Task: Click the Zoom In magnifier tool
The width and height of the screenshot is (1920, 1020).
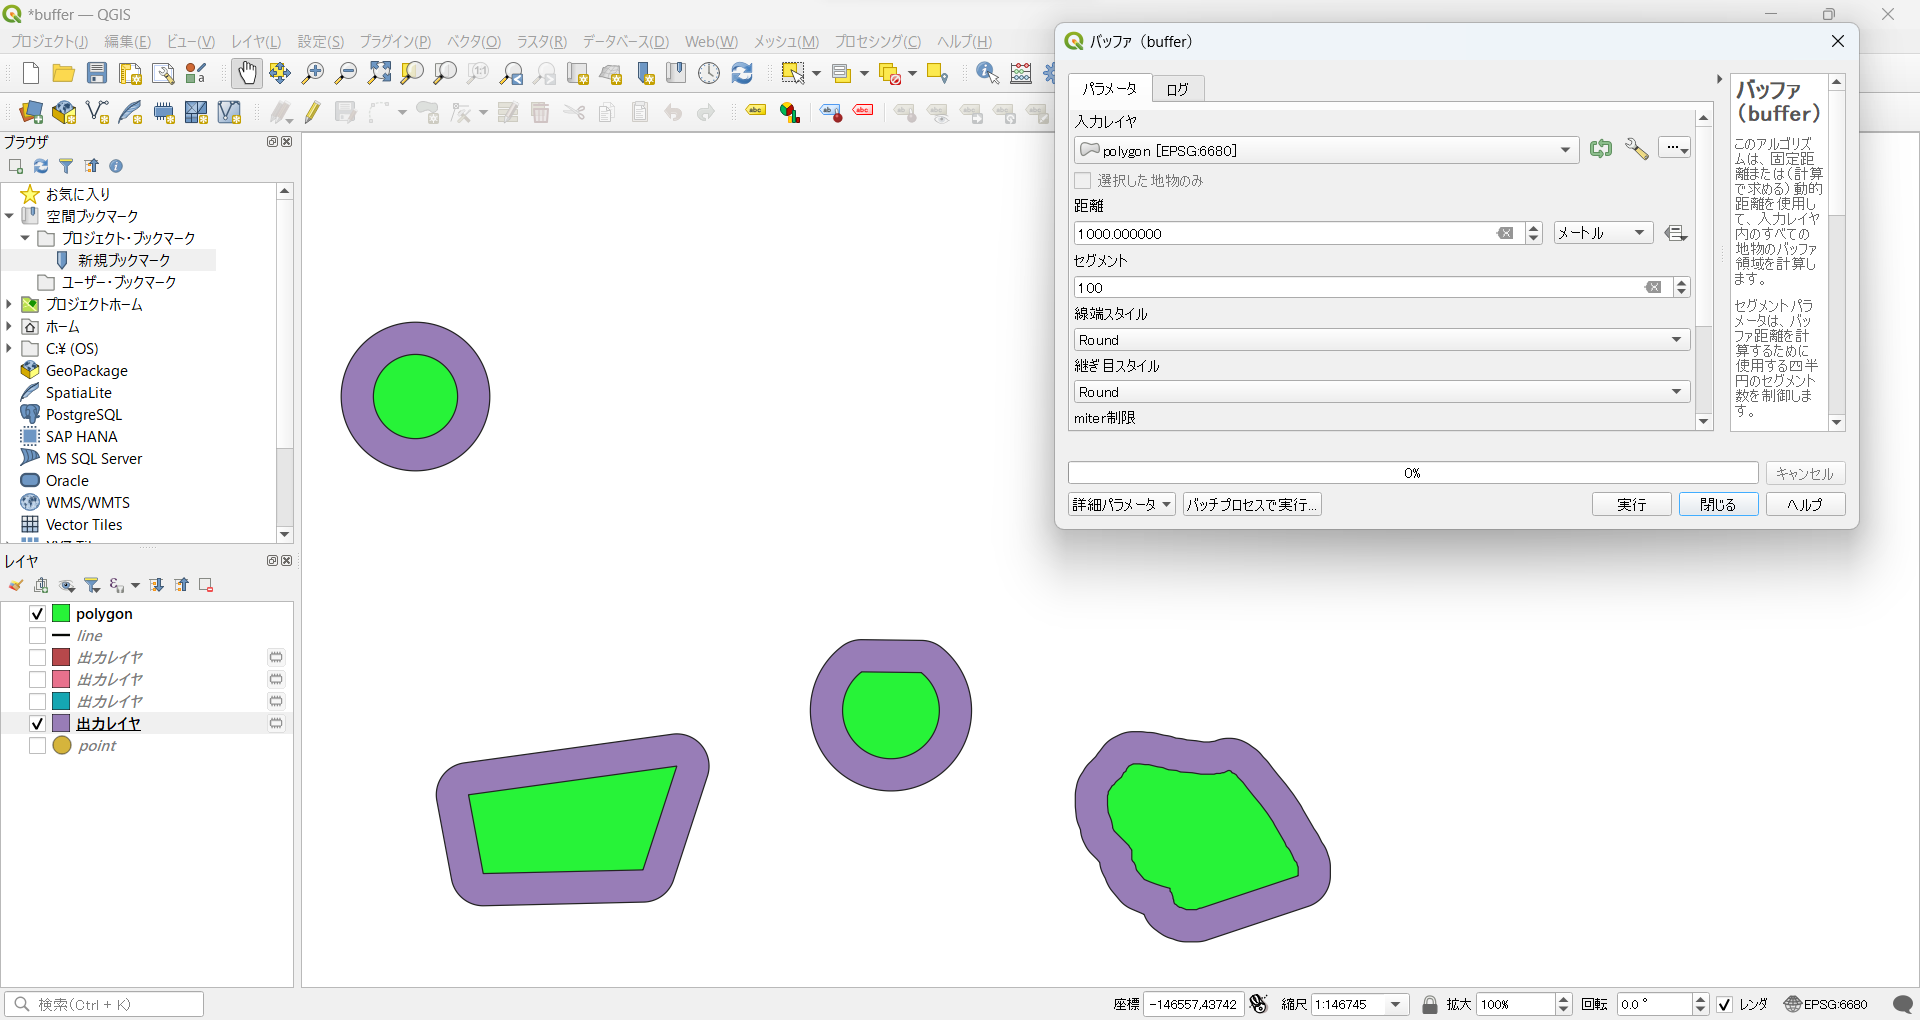Action: pyautogui.click(x=313, y=73)
